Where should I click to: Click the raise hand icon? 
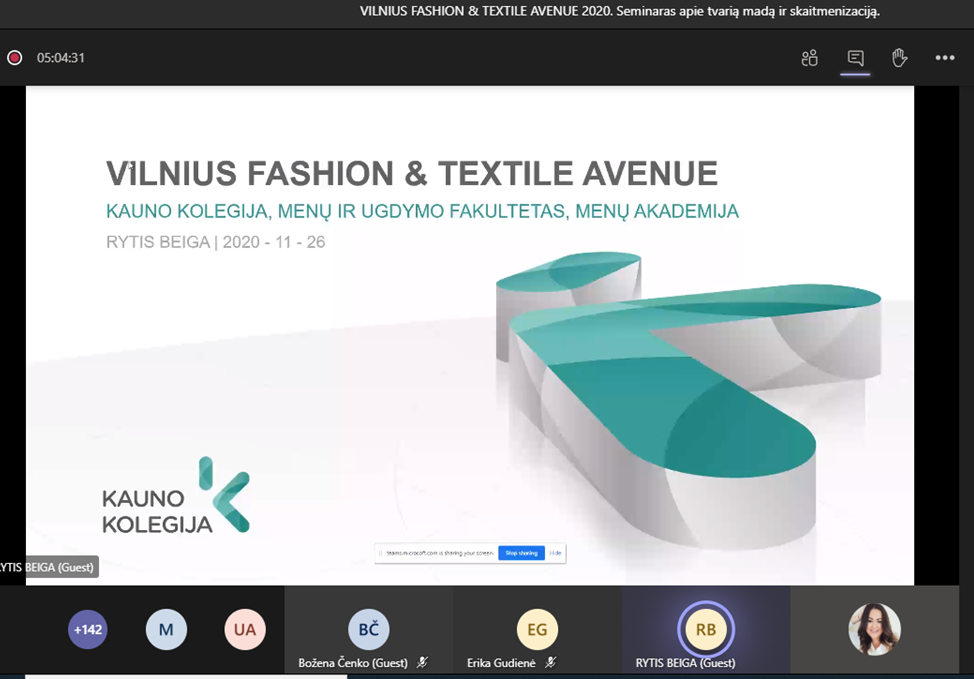coord(899,58)
